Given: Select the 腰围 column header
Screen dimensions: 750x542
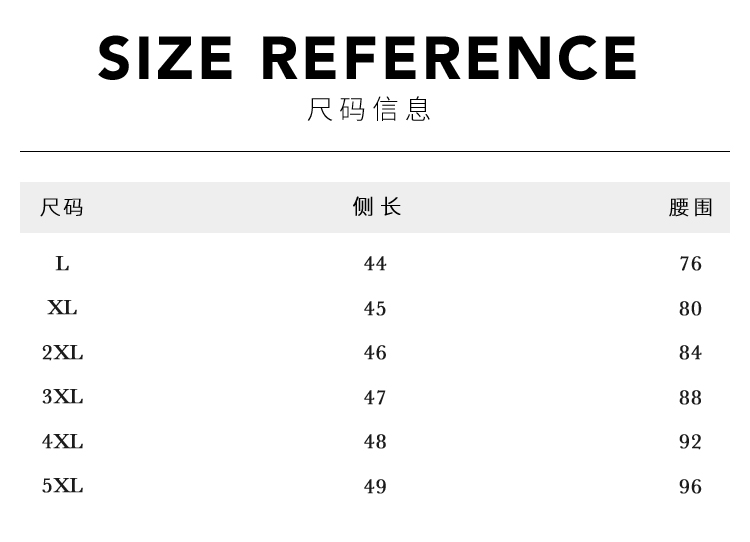Looking at the screenshot, I should (690, 208).
